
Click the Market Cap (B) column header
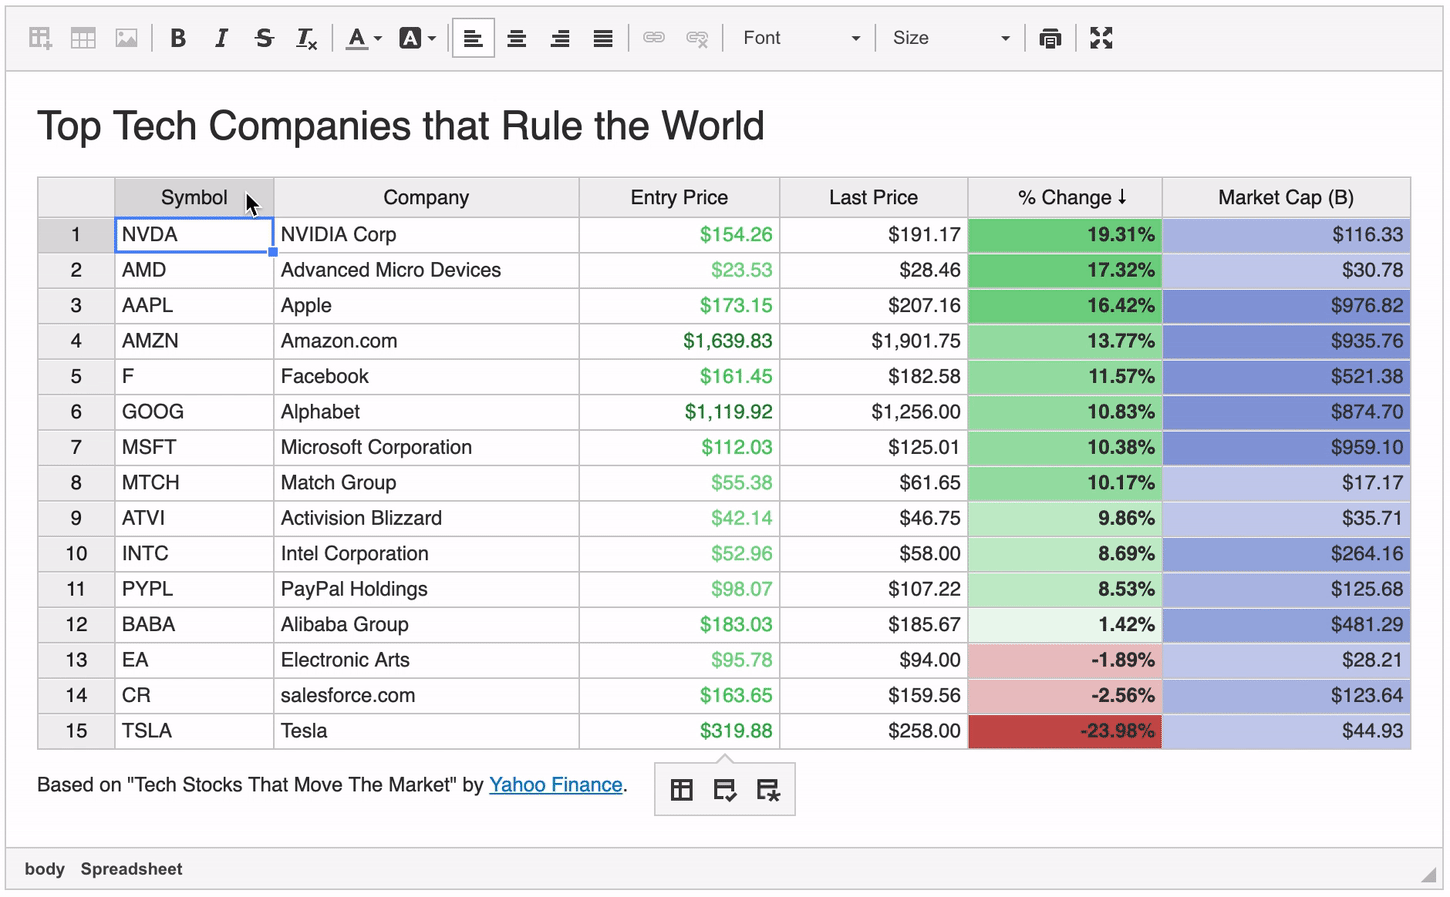point(1286,198)
